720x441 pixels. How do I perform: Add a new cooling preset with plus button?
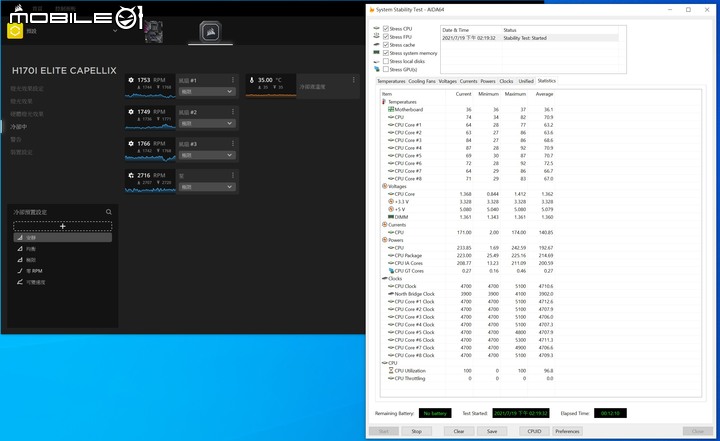[62, 226]
